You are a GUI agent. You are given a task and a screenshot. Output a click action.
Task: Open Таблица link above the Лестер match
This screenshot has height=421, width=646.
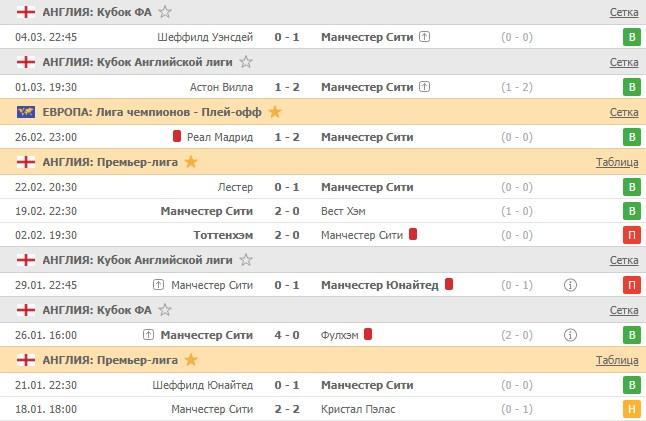[x=617, y=162]
